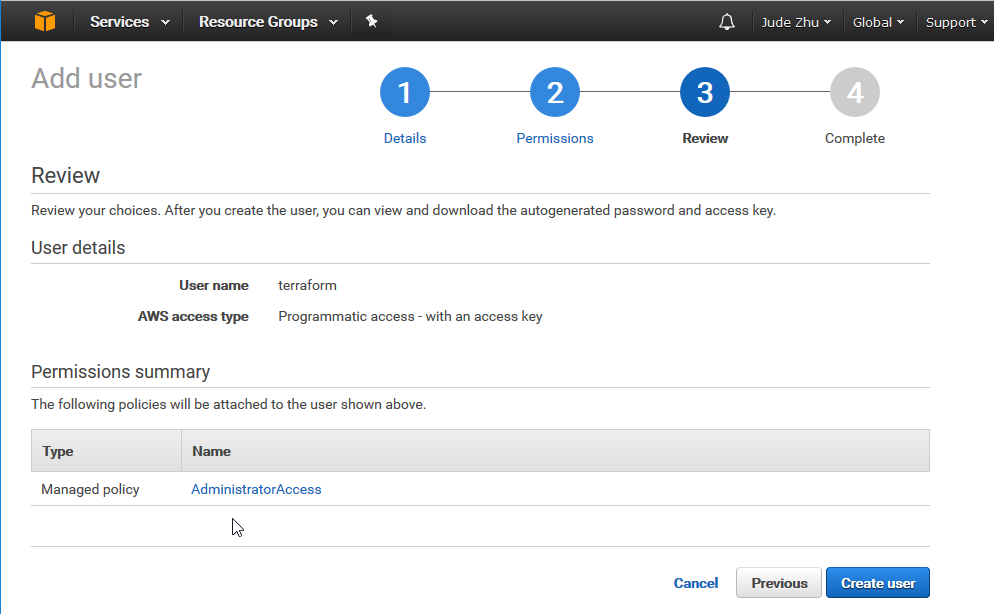Click the Create user button
994x614 pixels.
[x=877, y=583]
